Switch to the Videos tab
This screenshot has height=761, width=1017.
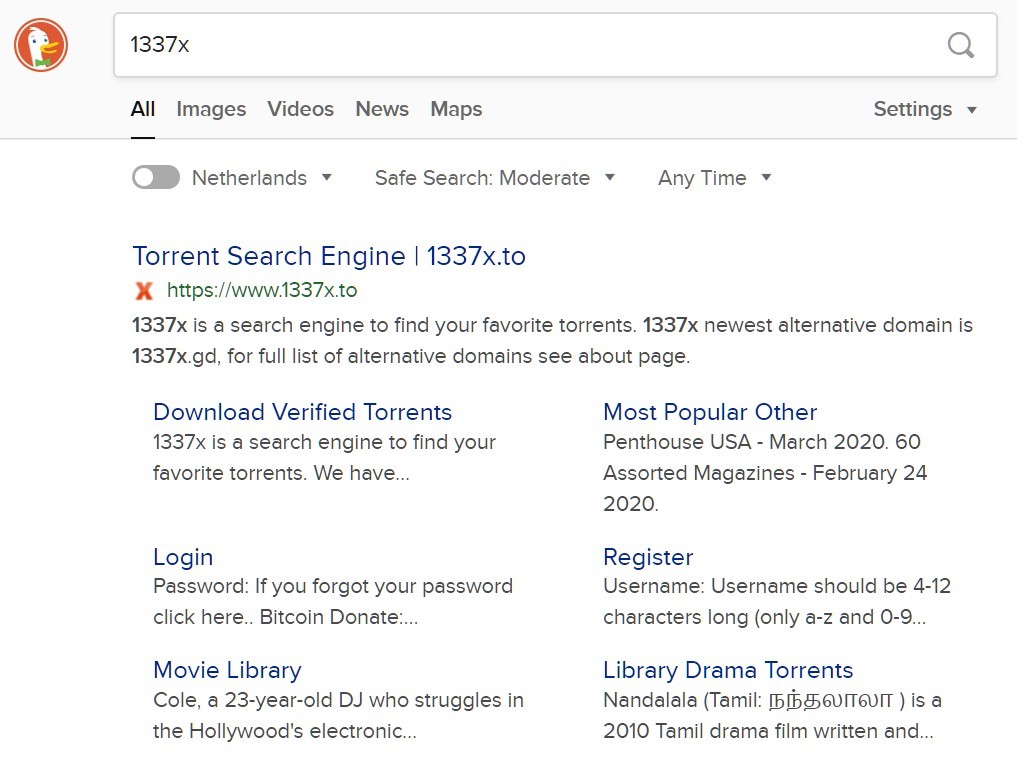(300, 109)
